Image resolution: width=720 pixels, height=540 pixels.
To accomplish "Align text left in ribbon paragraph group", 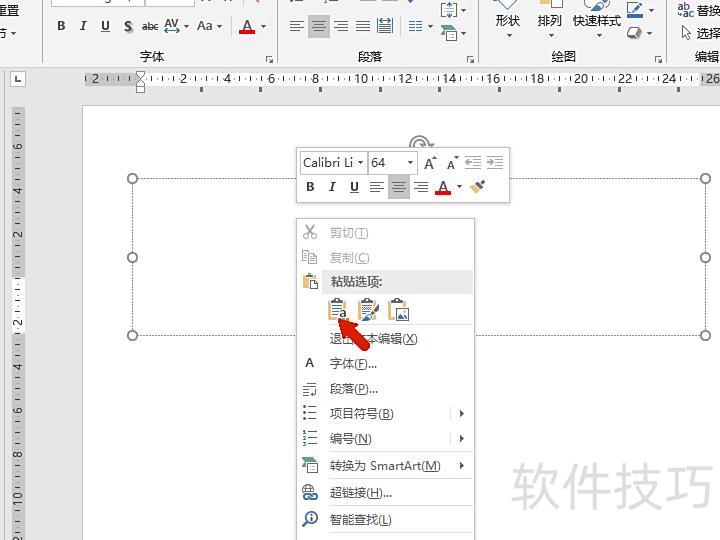I will click(297, 26).
